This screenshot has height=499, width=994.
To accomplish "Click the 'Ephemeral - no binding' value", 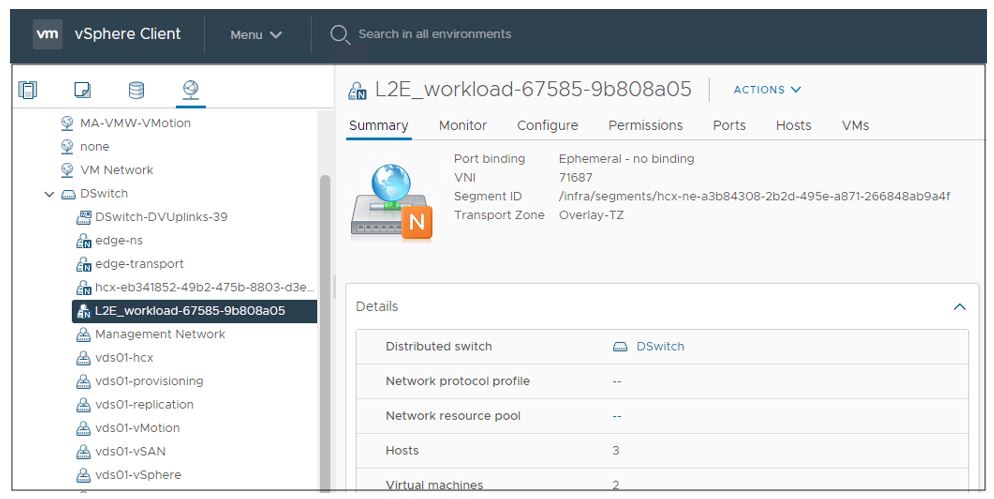I will pyautogui.click(x=626, y=159).
